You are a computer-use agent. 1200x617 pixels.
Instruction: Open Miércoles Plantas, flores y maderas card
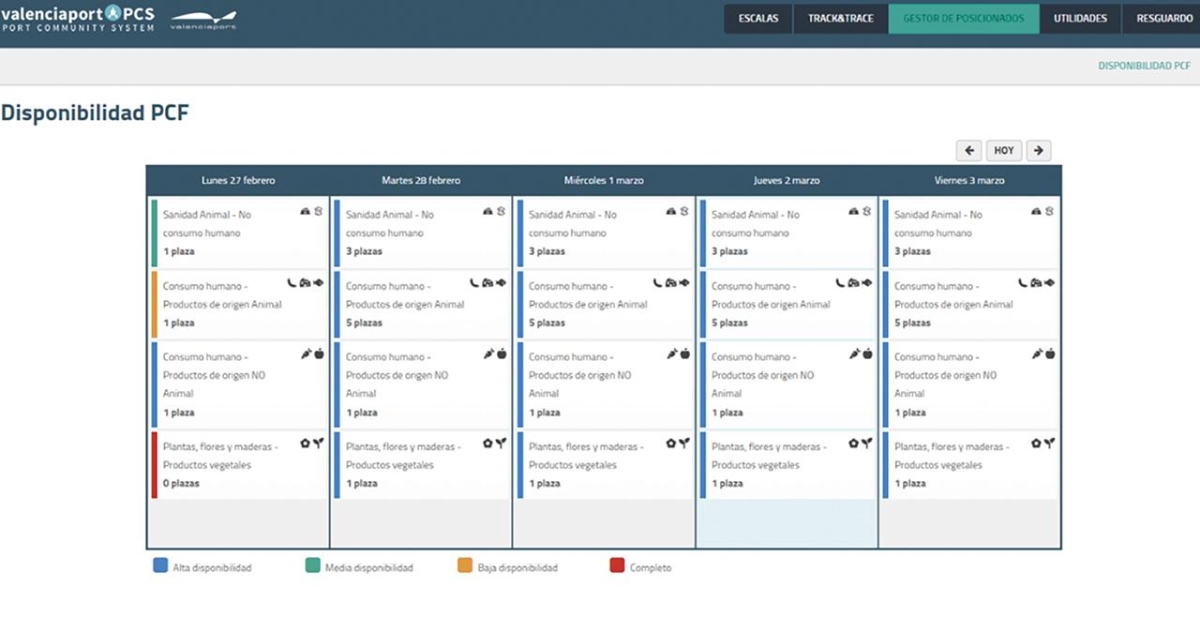(606, 464)
